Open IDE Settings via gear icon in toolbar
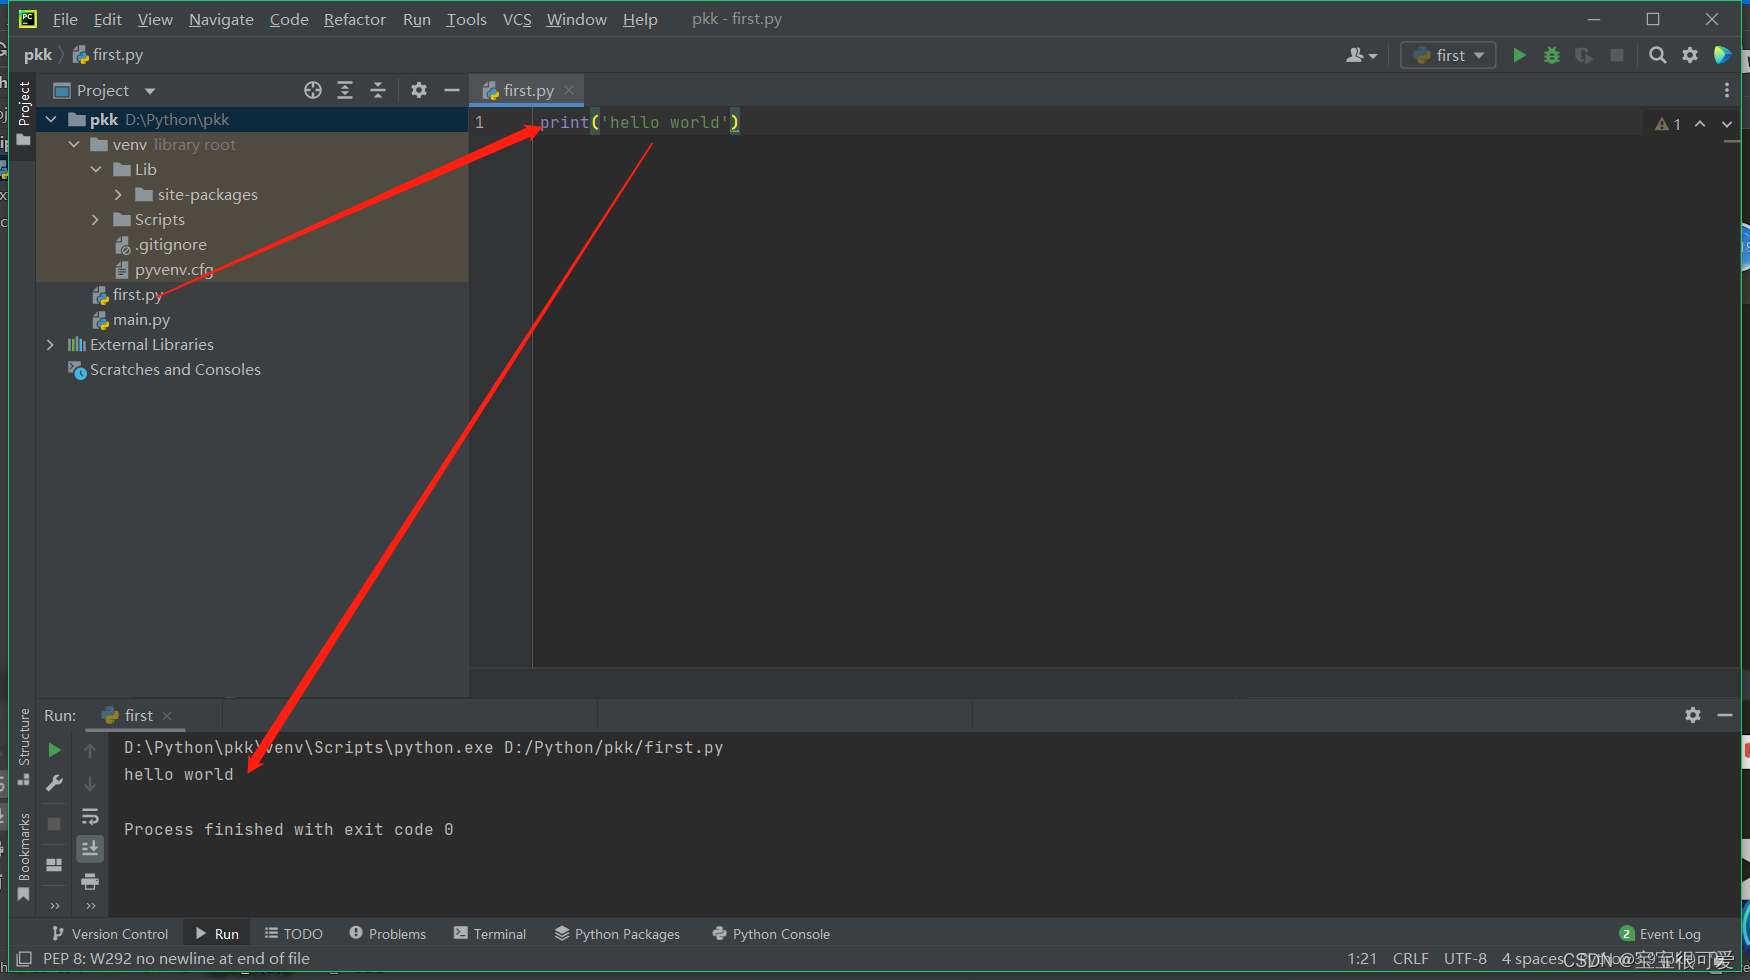 point(1690,55)
